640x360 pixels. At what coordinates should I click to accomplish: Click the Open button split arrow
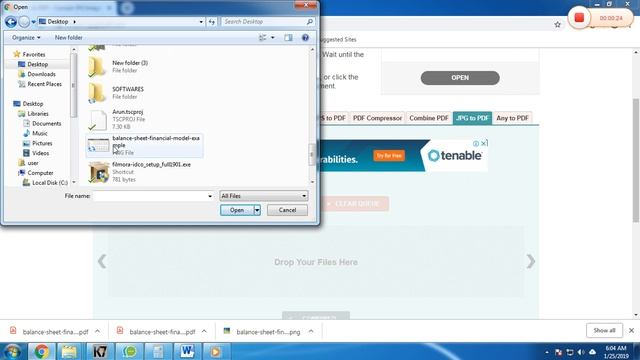click(257, 210)
